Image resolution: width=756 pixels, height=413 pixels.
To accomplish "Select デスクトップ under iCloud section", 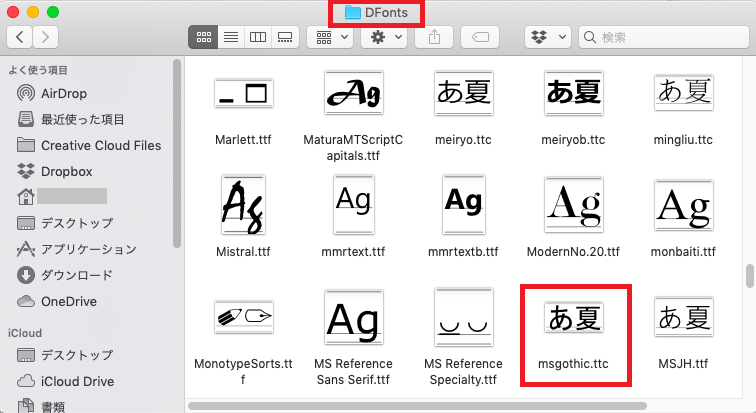I will [65, 355].
